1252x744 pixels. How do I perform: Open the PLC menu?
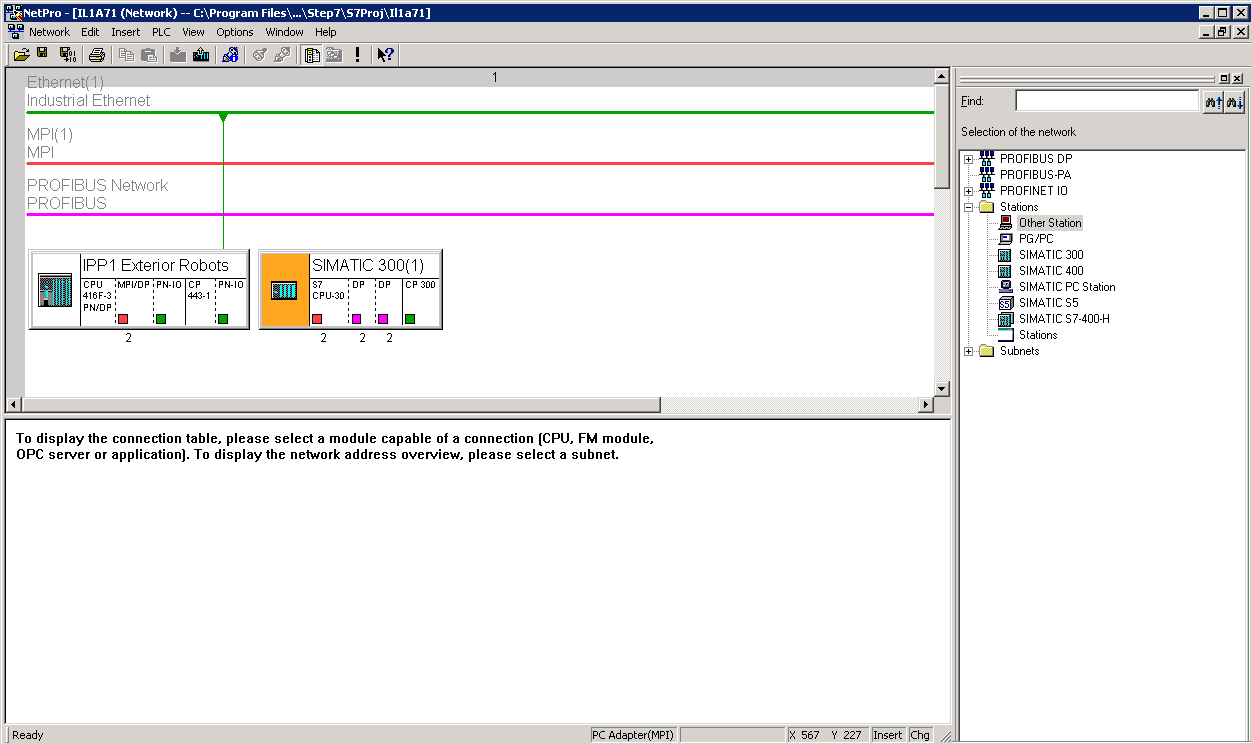[x=161, y=32]
